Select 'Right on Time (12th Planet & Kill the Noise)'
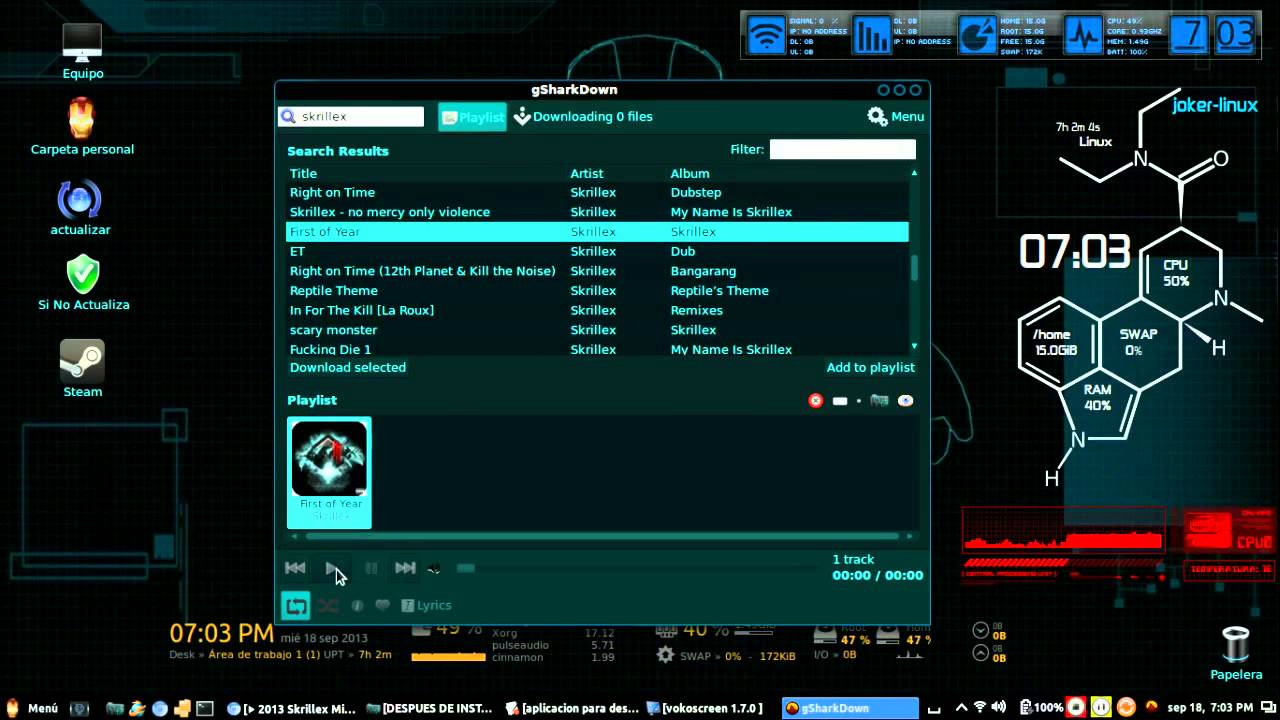This screenshot has height=720, width=1280. [x=597, y=271]
